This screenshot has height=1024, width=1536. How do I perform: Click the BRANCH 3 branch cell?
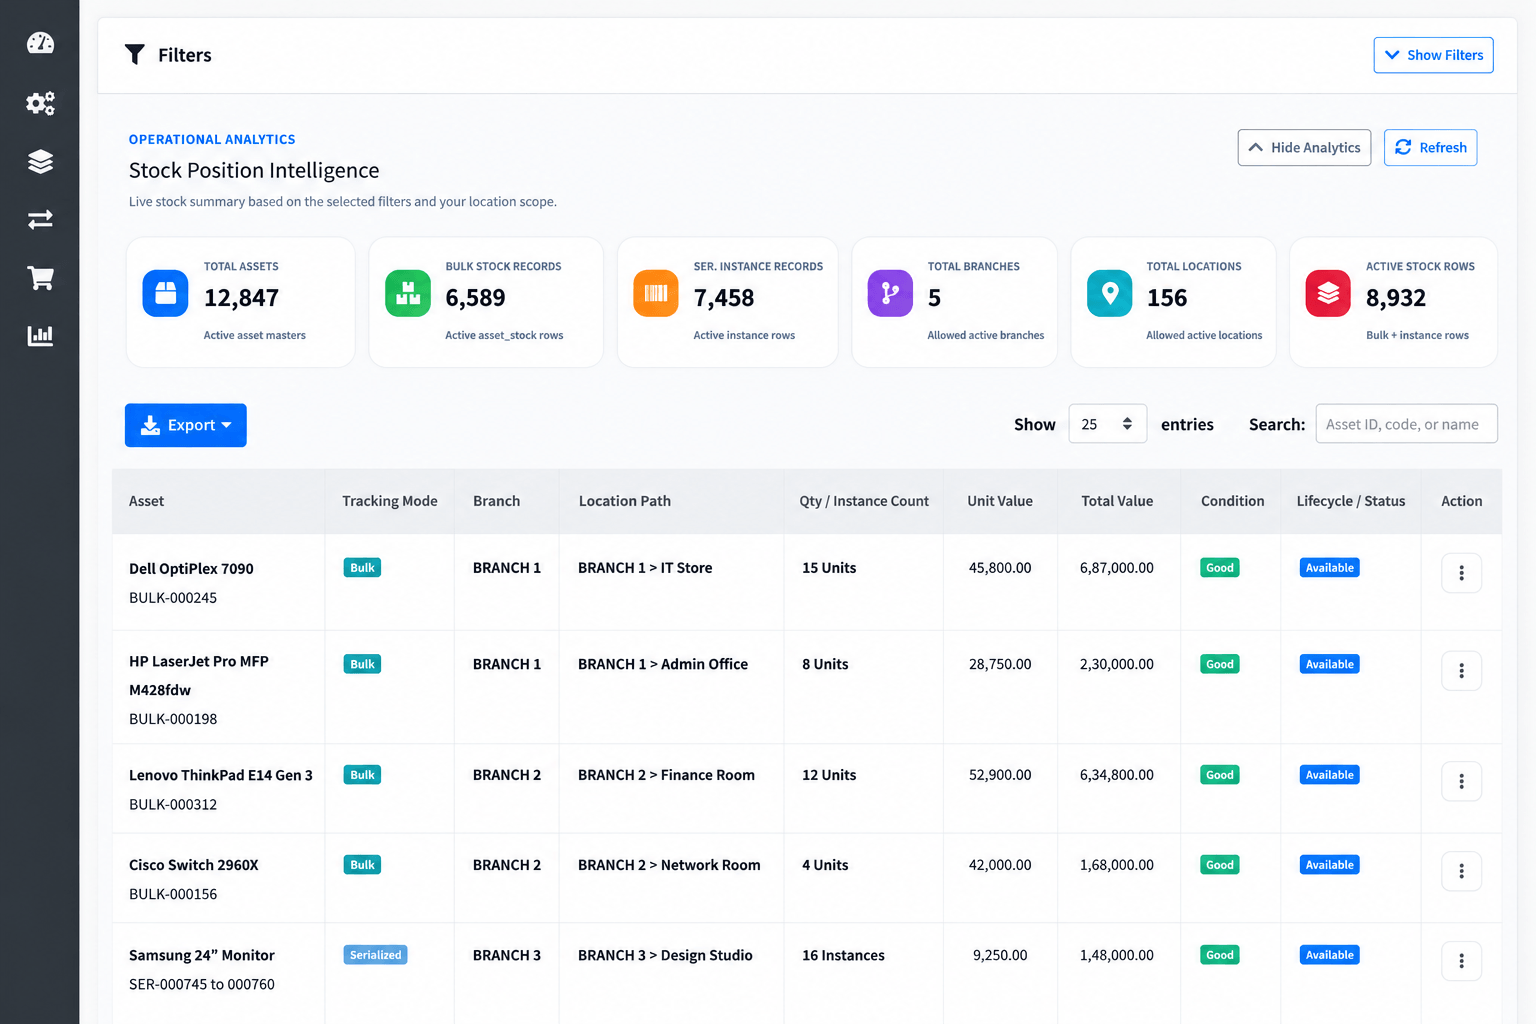coord(507,955)
